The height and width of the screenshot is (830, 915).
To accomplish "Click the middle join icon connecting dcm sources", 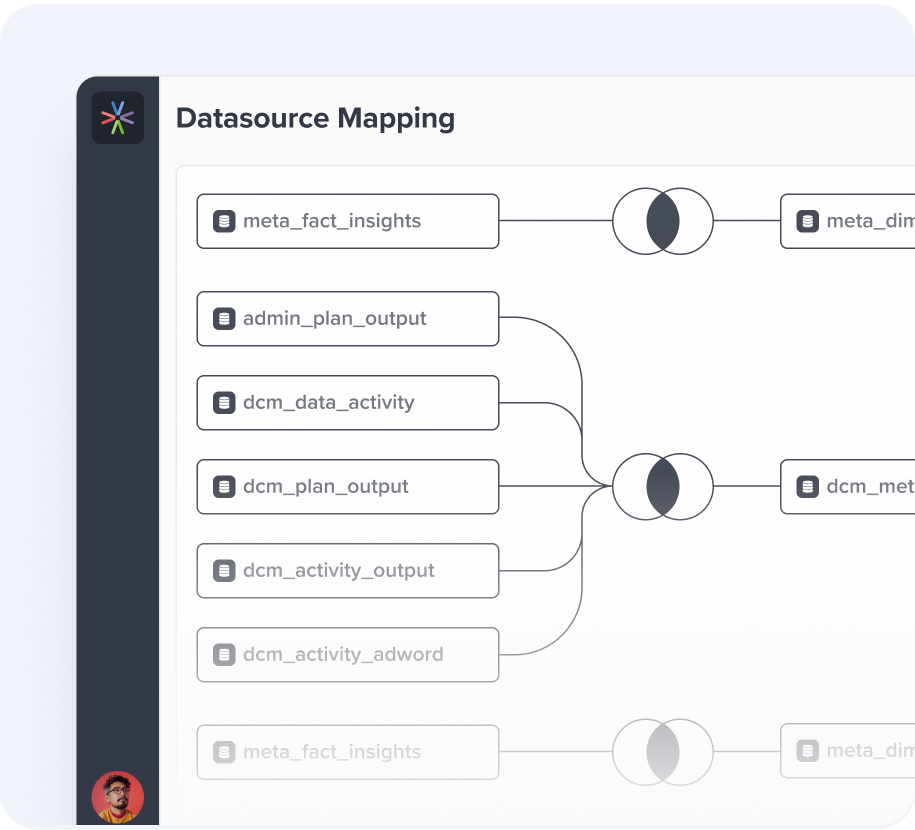I will (x=663, y=487).
